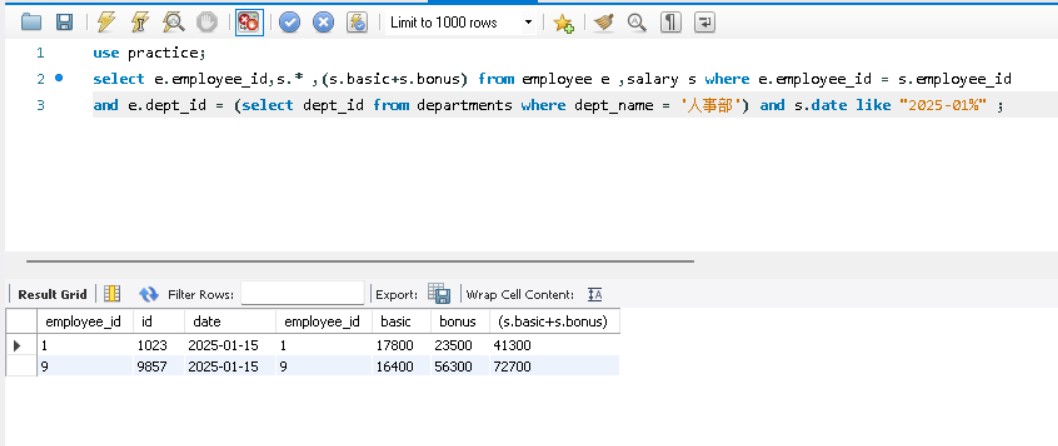1058x446 pixels.
Task: Select the cell showing 41300
Action: pyautogui.click(x=554, y=345)
